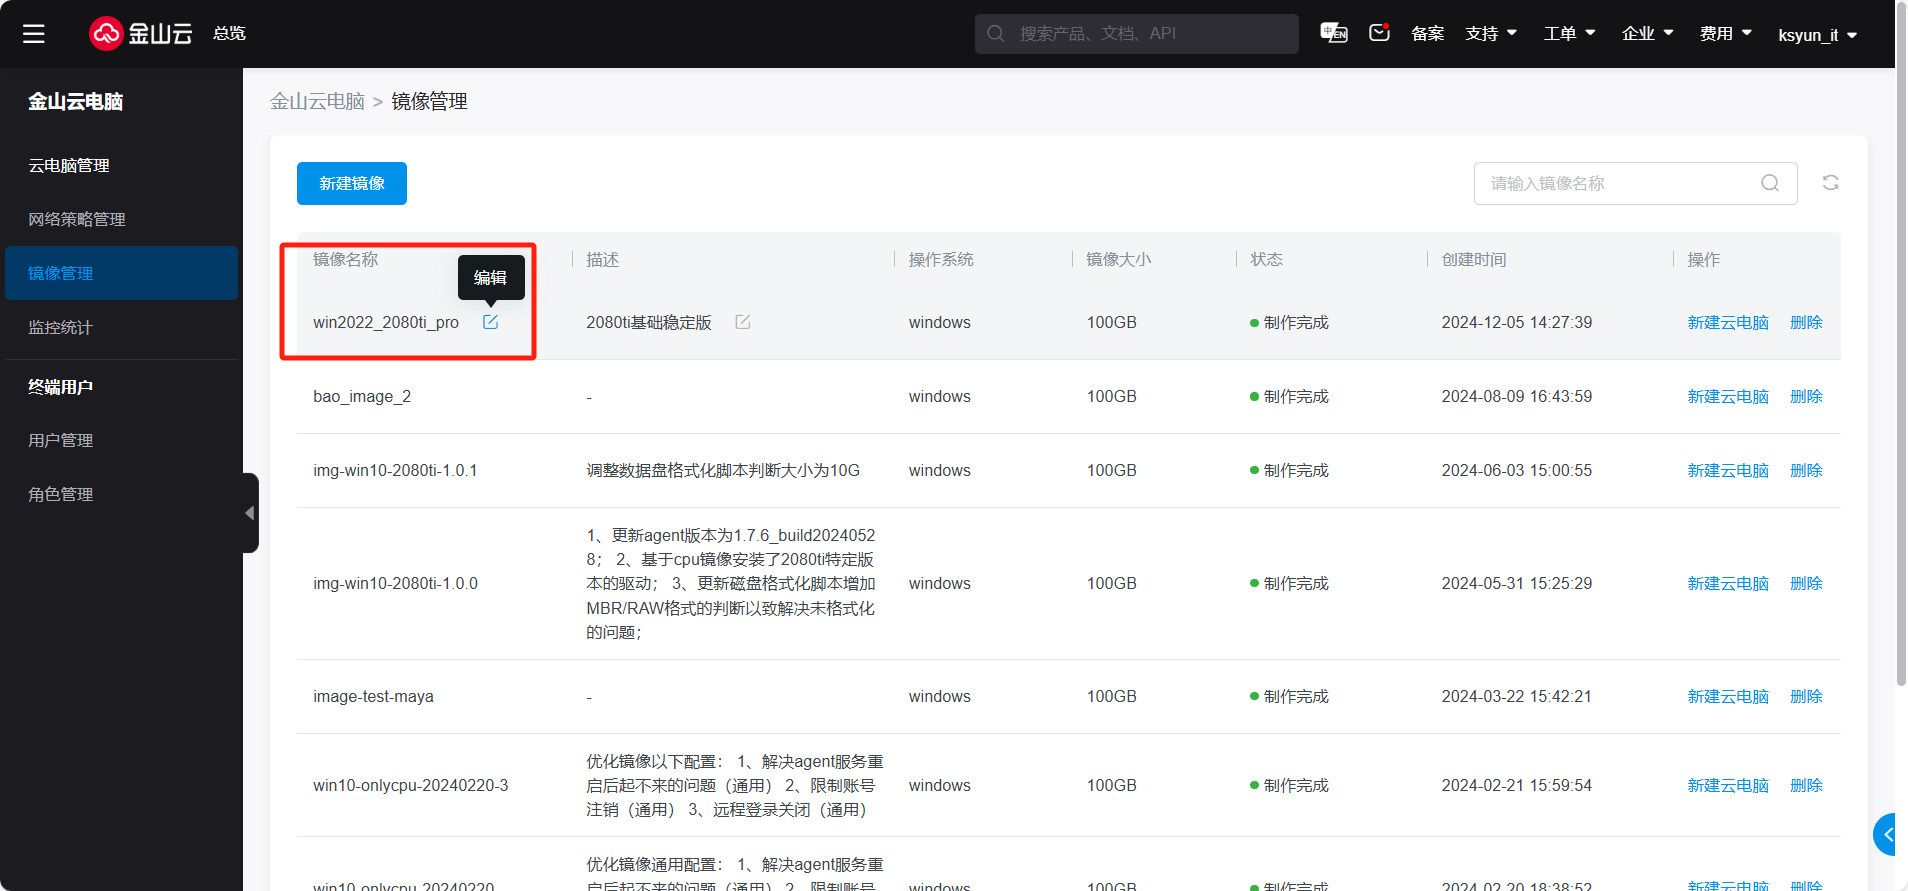This screenshot has width=1908, height=891.
Task: Open the message notifications icon
Action: (1379, 33)
